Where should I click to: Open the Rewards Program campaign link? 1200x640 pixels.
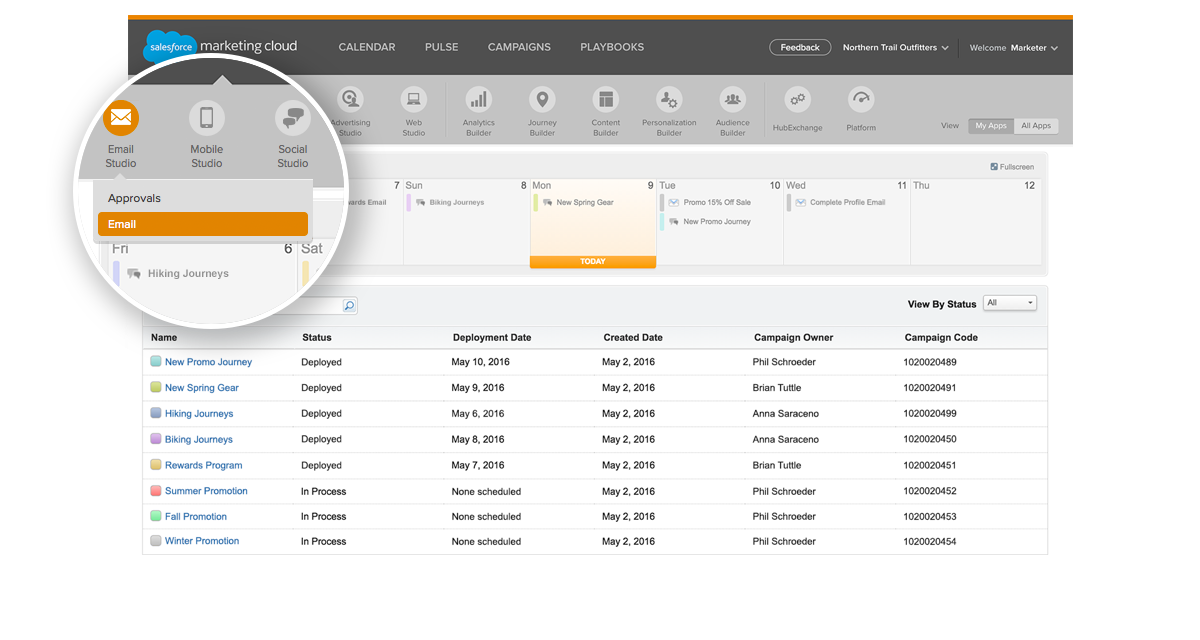click(204, 466)
